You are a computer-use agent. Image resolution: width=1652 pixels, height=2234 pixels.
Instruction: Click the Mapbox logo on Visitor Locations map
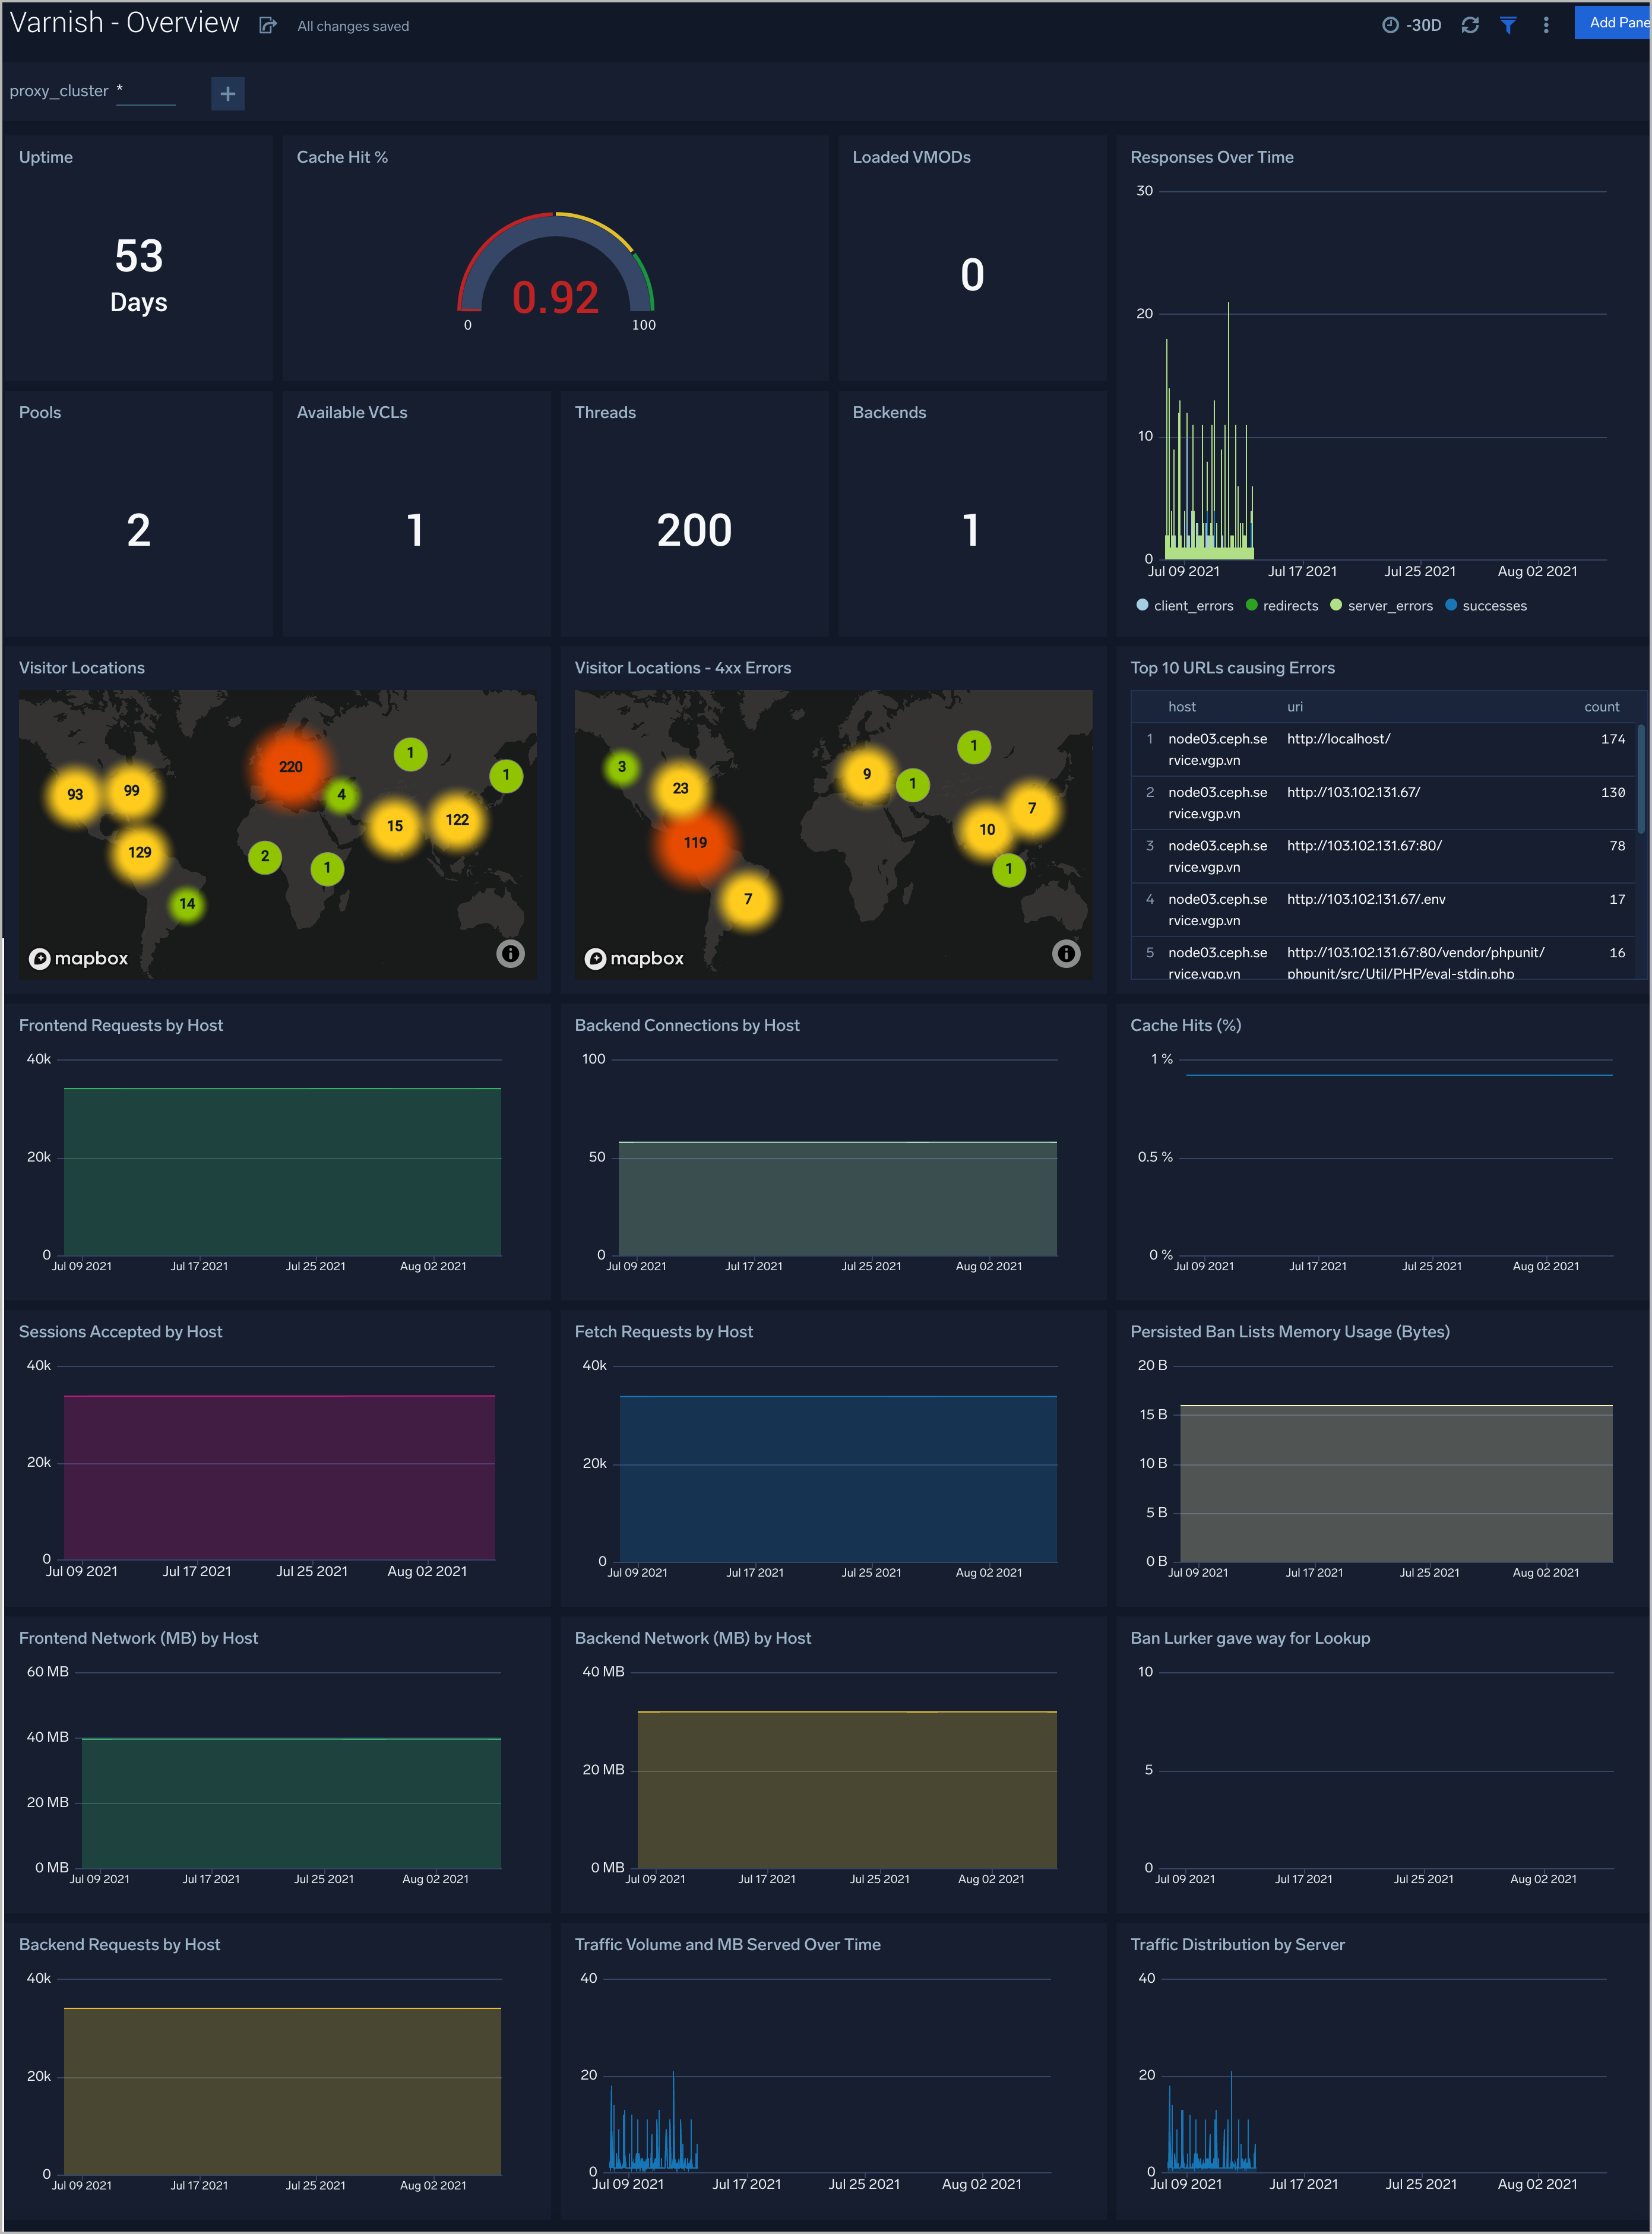[79, 958]
